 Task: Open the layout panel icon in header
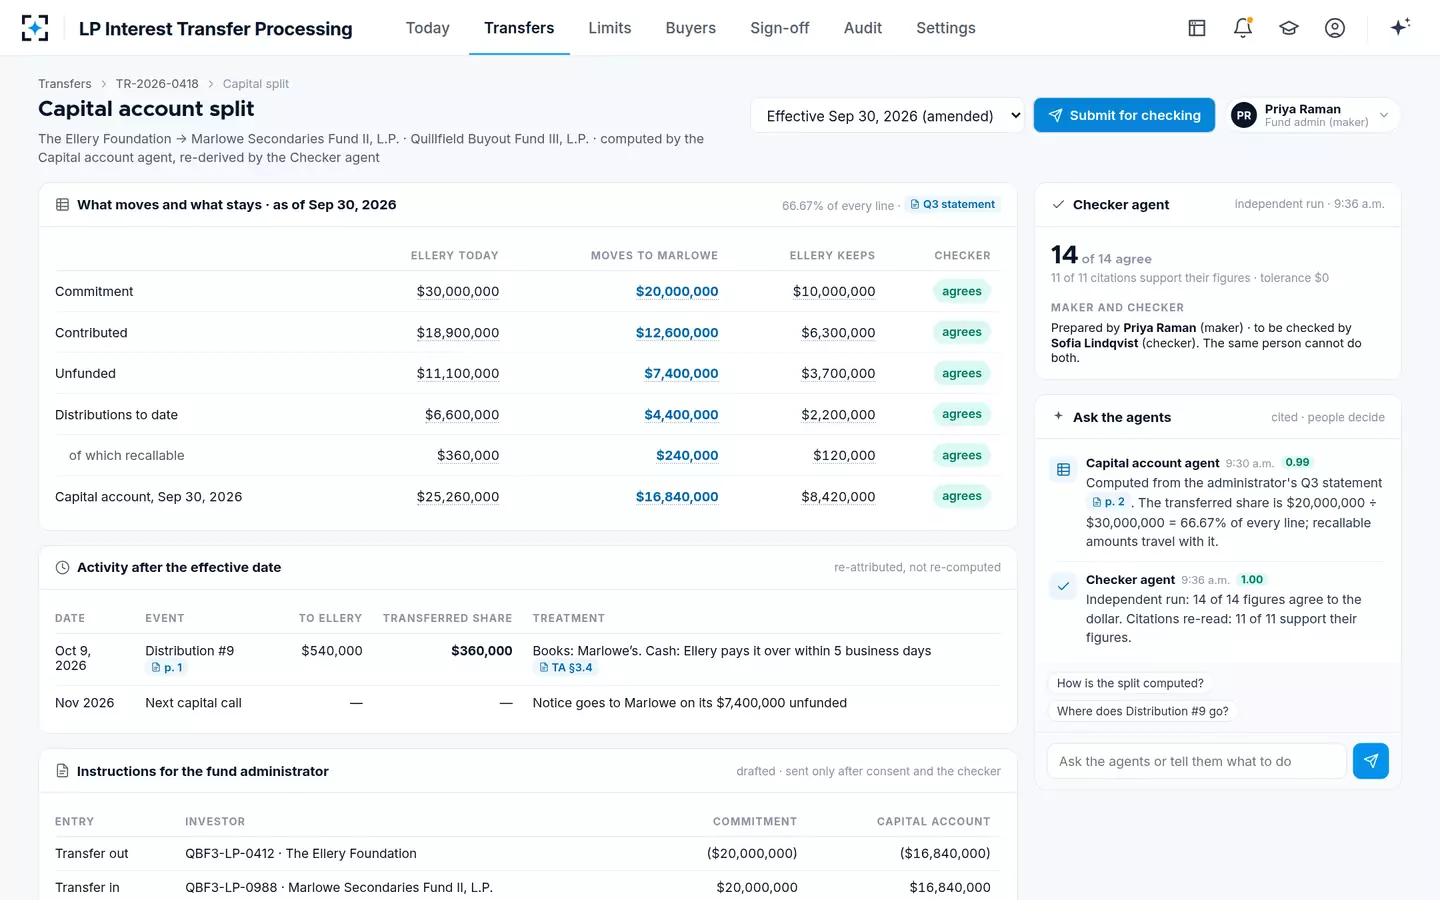coord(1197,28)
